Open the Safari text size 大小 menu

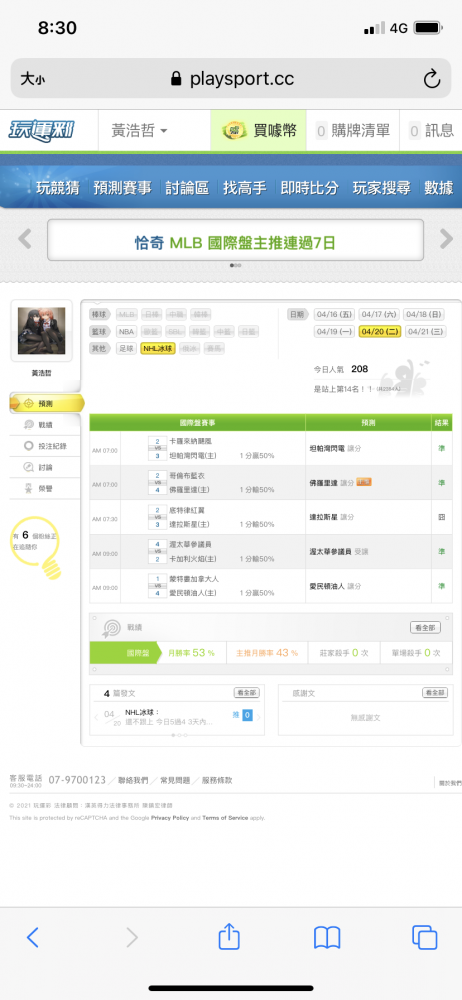click(33, 79)
